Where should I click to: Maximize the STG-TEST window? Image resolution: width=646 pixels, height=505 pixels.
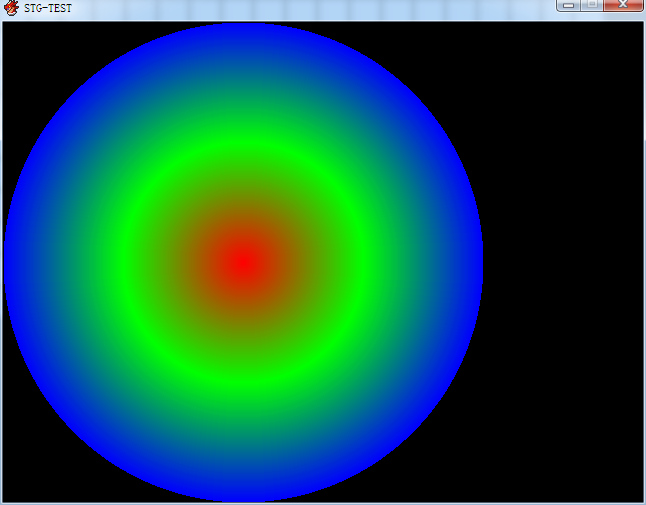tap(592, 5)
